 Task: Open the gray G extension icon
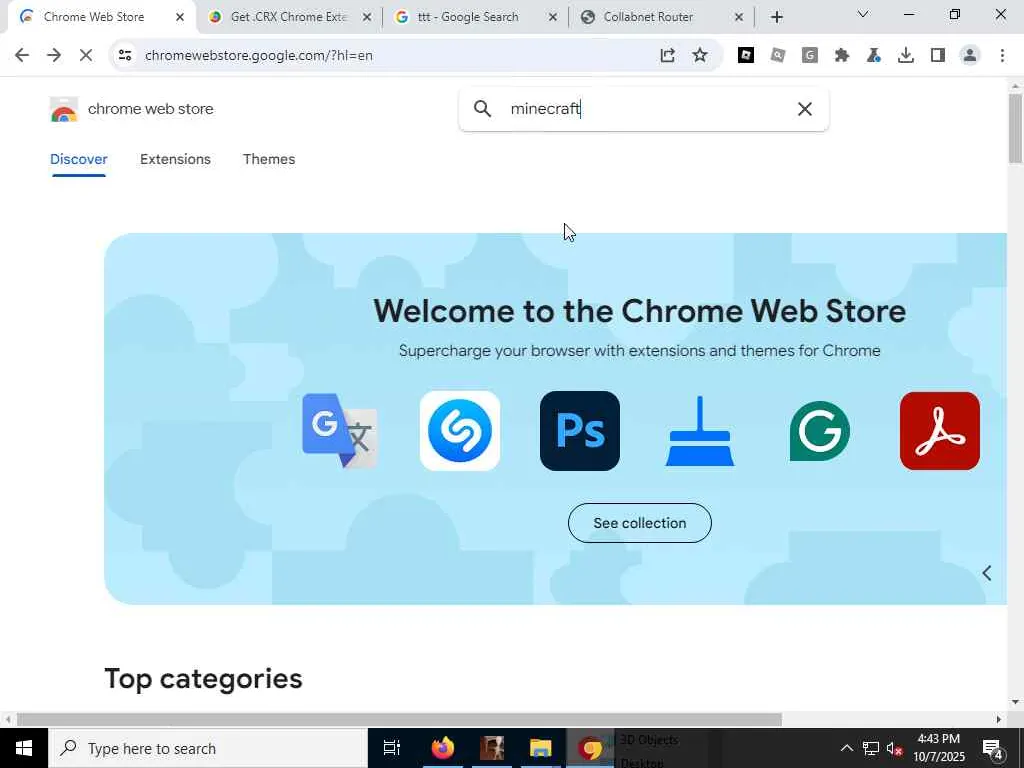(810, 56)
